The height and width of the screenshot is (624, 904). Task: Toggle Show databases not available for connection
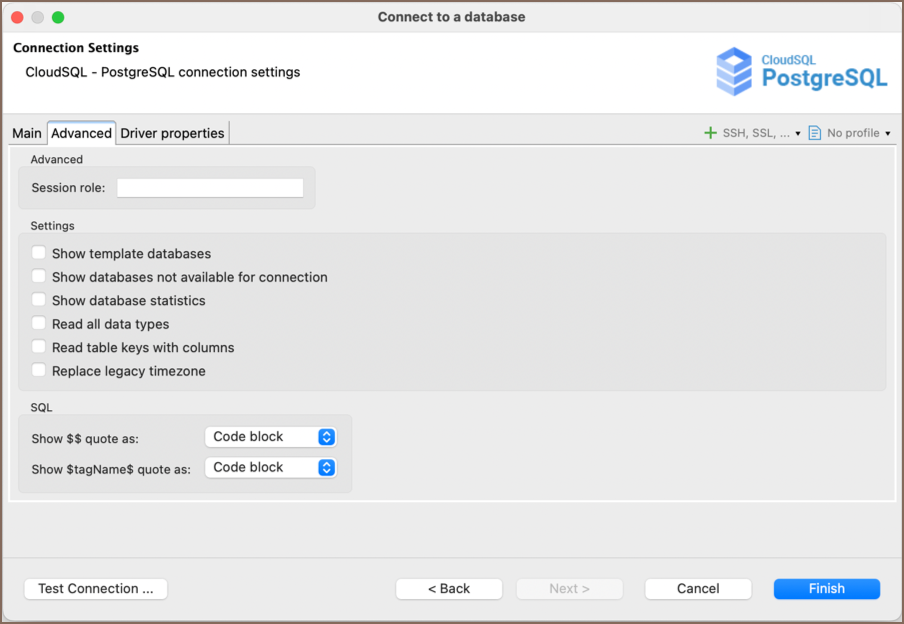(39, 277)
